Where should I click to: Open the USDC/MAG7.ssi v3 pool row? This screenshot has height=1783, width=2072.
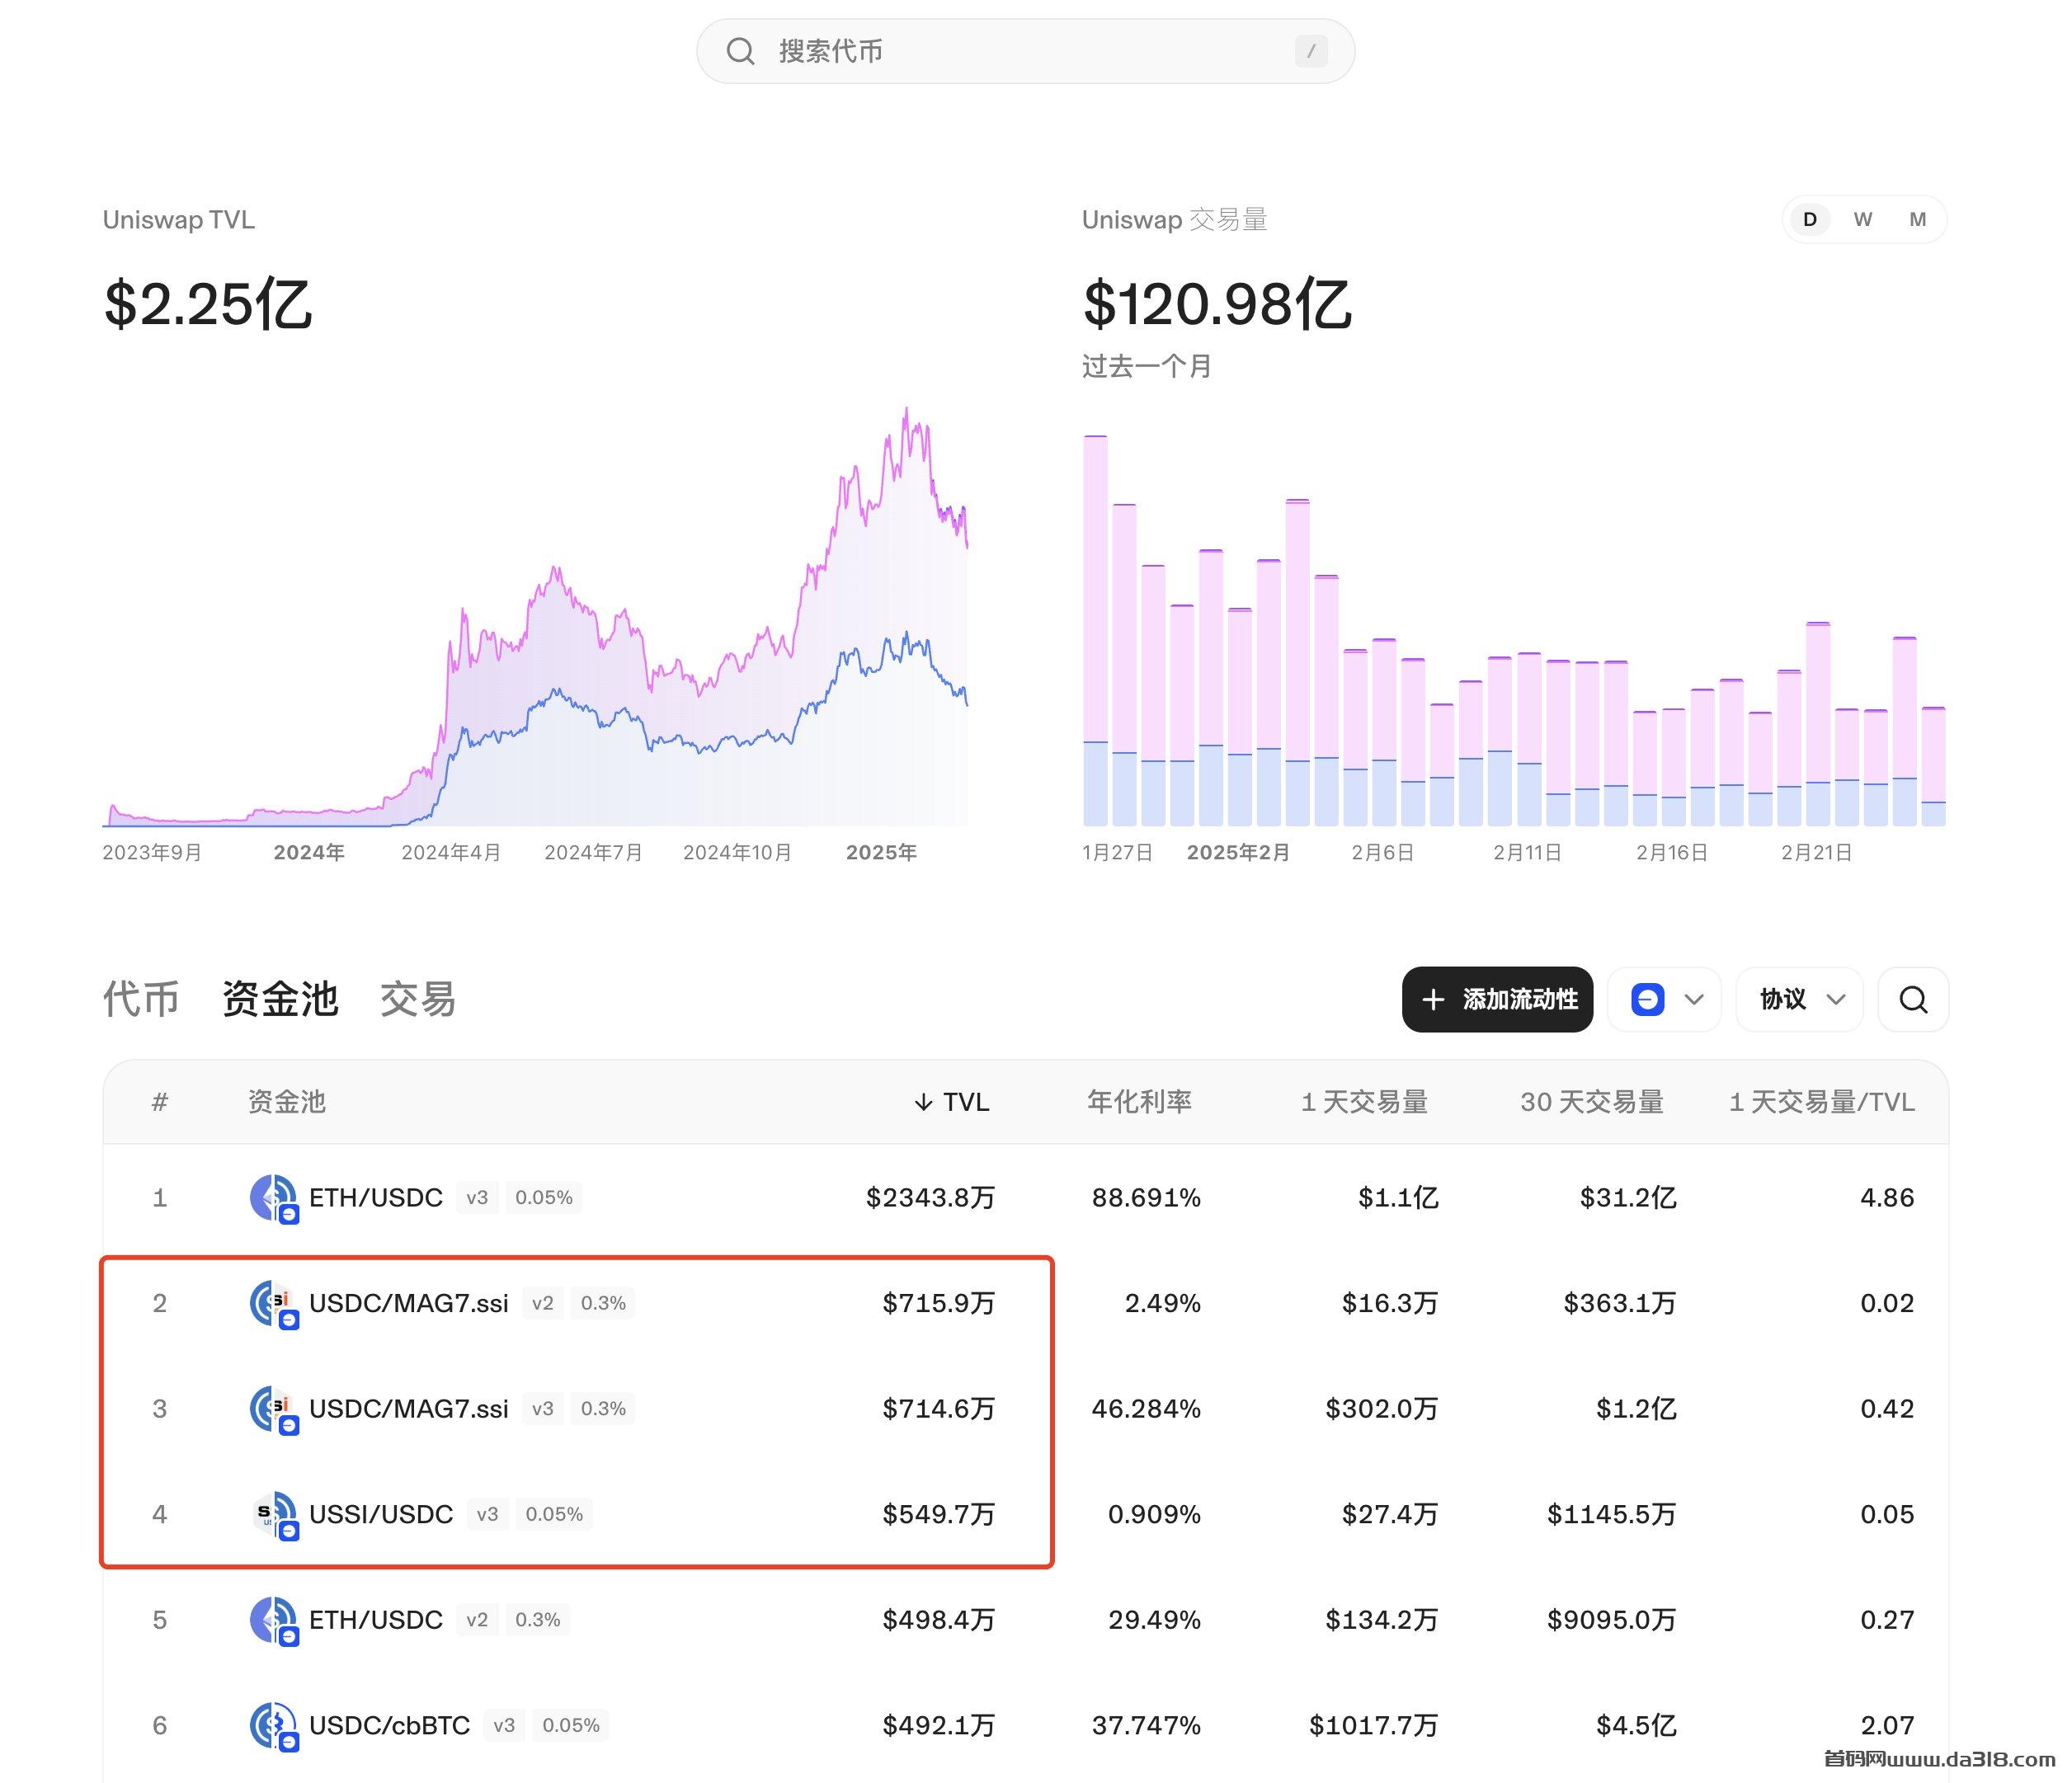coord(409,1408)
